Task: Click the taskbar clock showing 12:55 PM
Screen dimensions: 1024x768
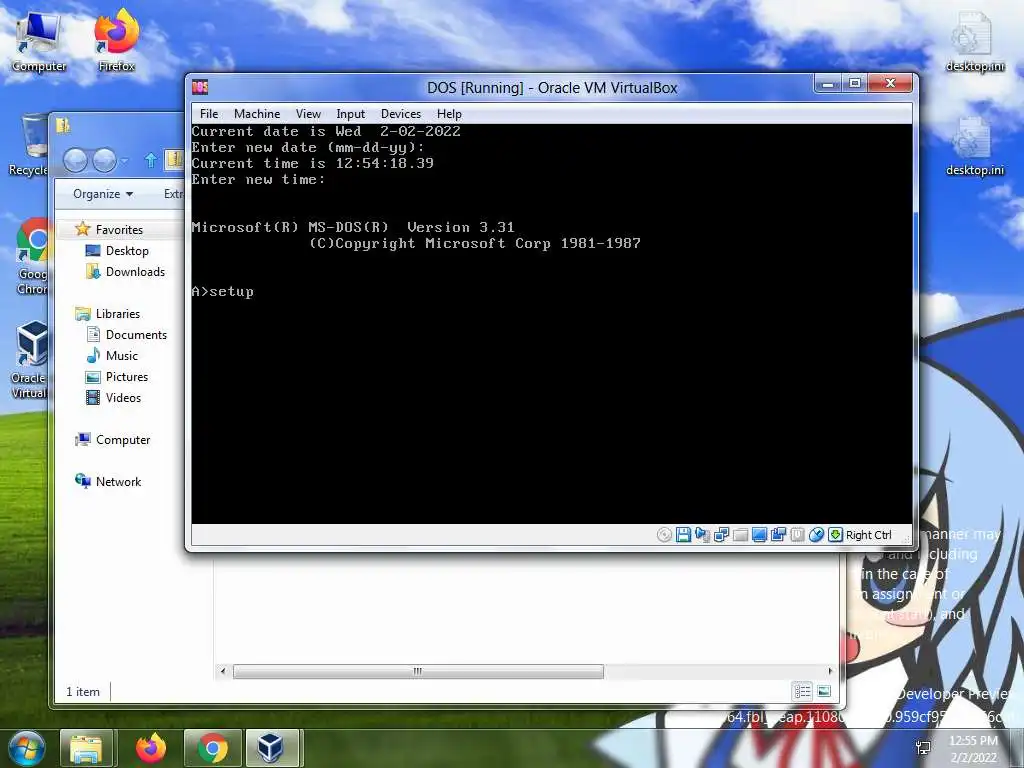Action: coord(973,749)
